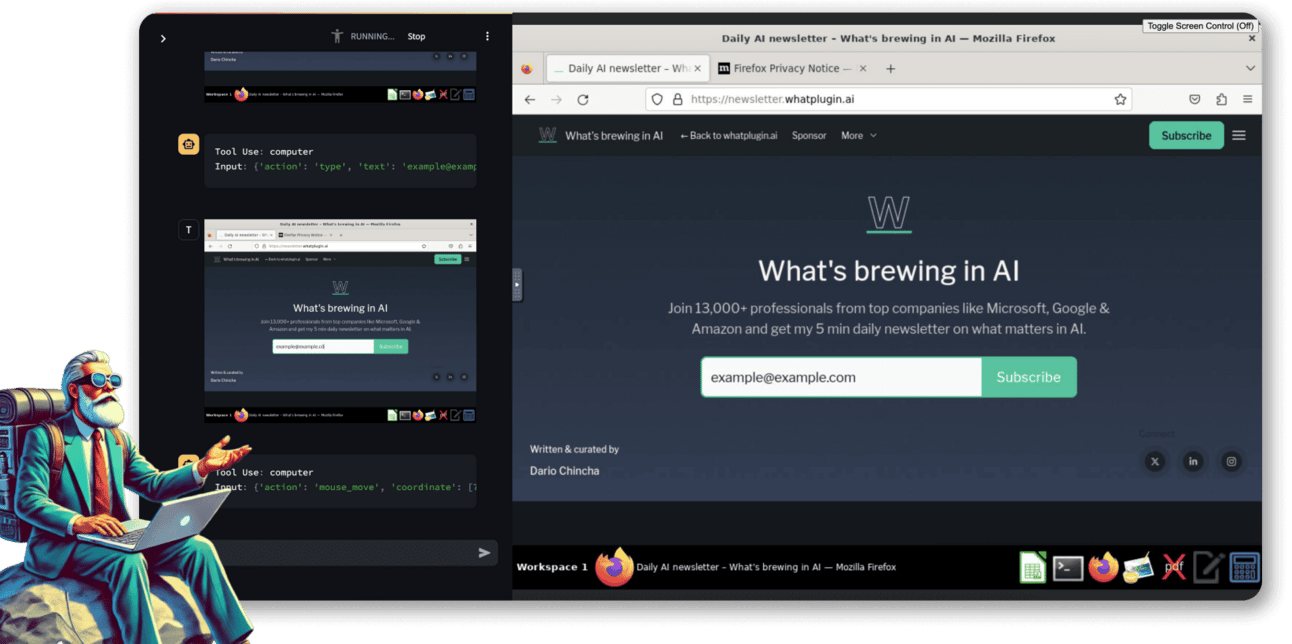Launch the spreadsheet app from taskbar
Screen dimensions: 1292x644
coord(1032,568)
